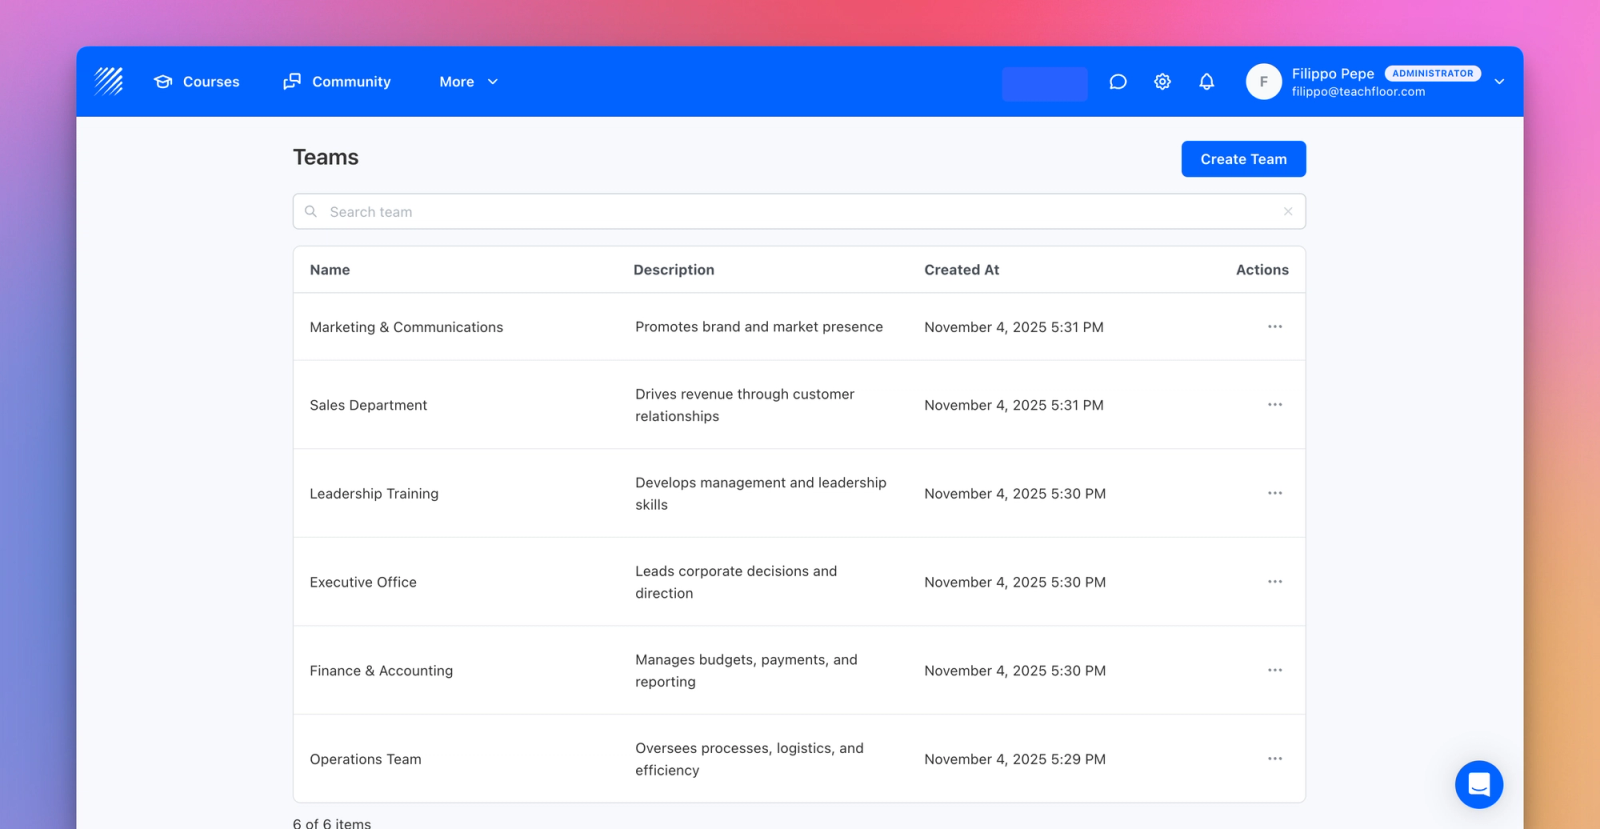This screenshot has height=829, width=1600.
Task: Open actions menu for Leadership Training
Action: pos(1275,493)
